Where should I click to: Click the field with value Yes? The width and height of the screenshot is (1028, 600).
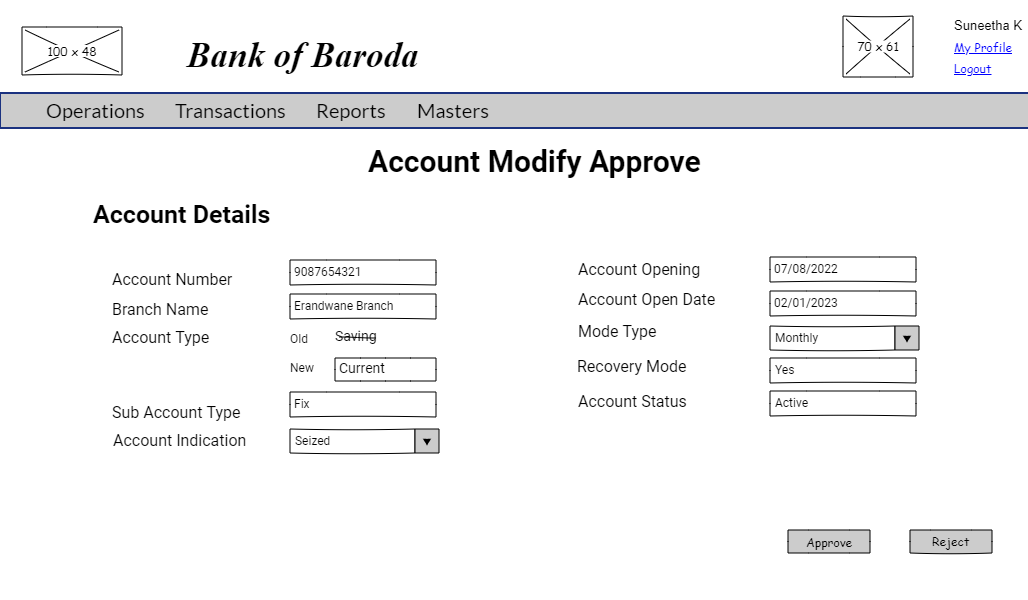(x=842, y=370)
